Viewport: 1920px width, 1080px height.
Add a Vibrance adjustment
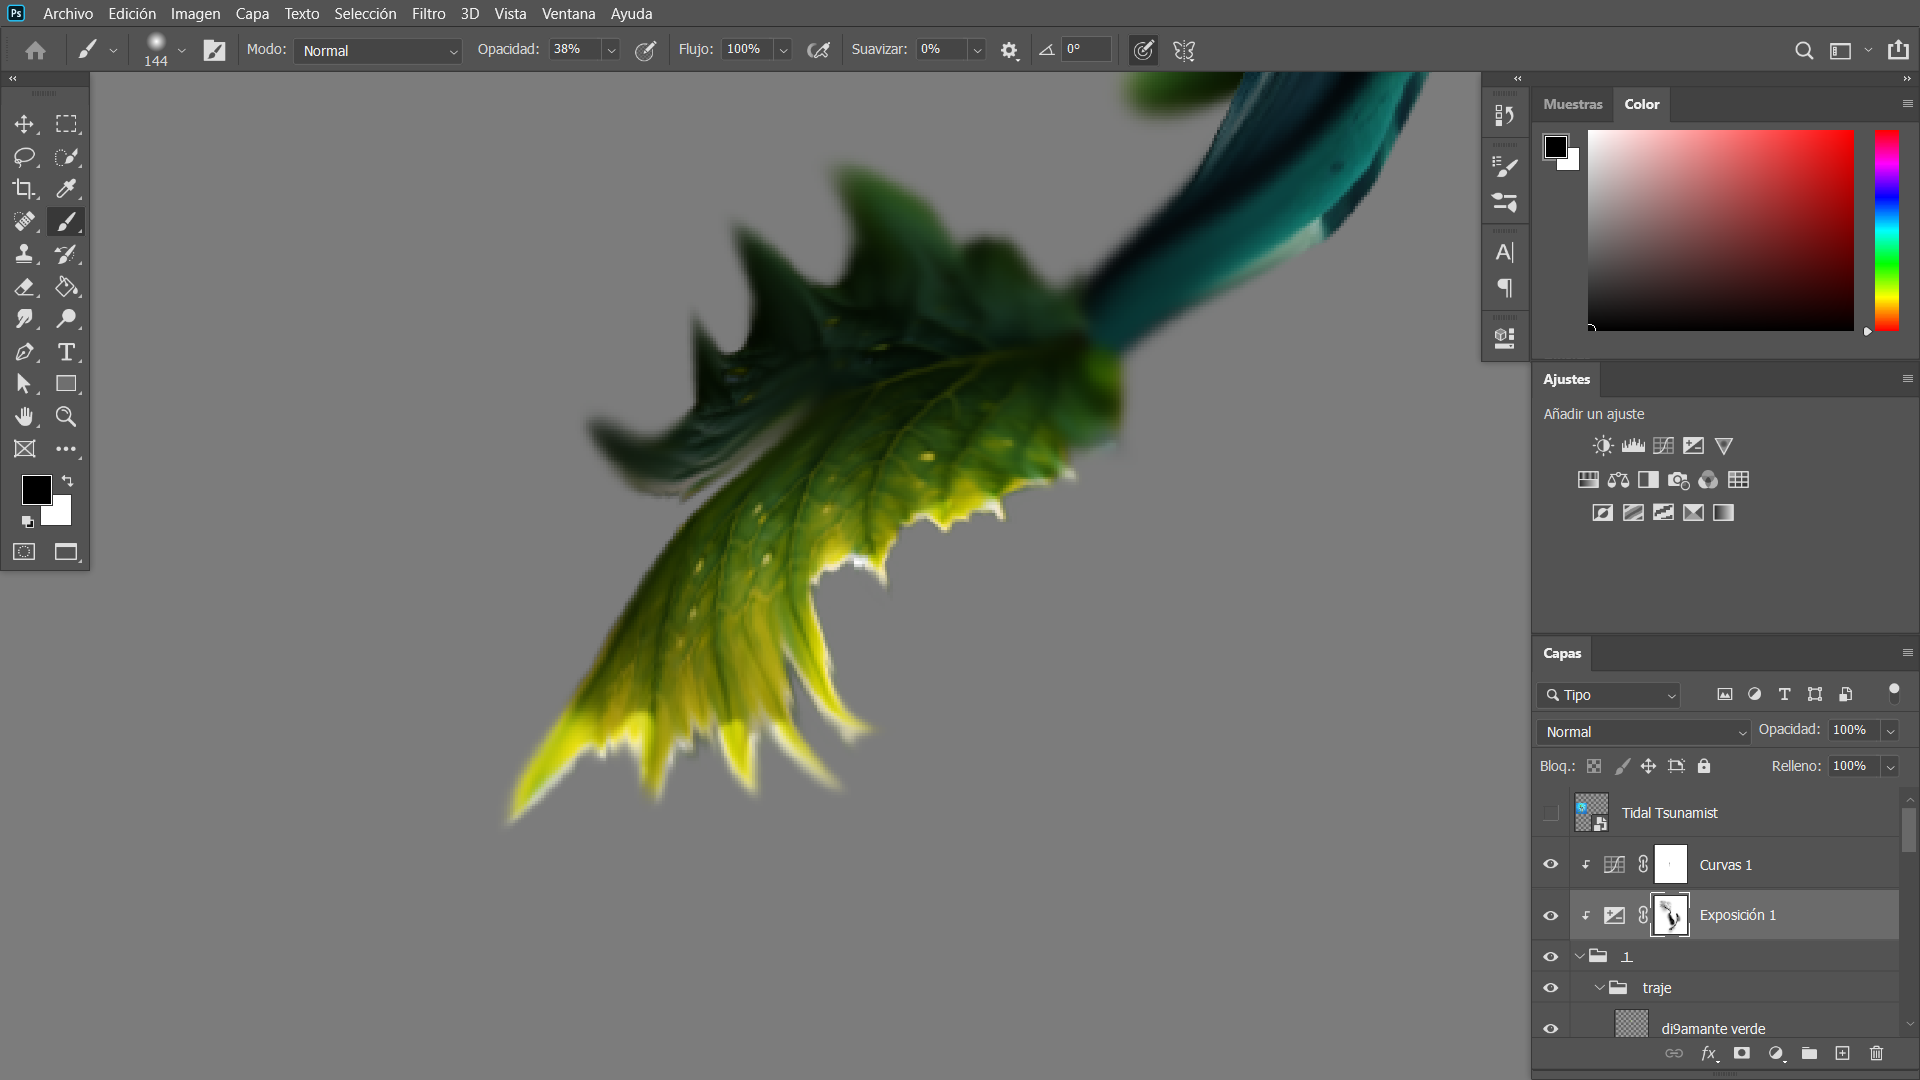1724,446
